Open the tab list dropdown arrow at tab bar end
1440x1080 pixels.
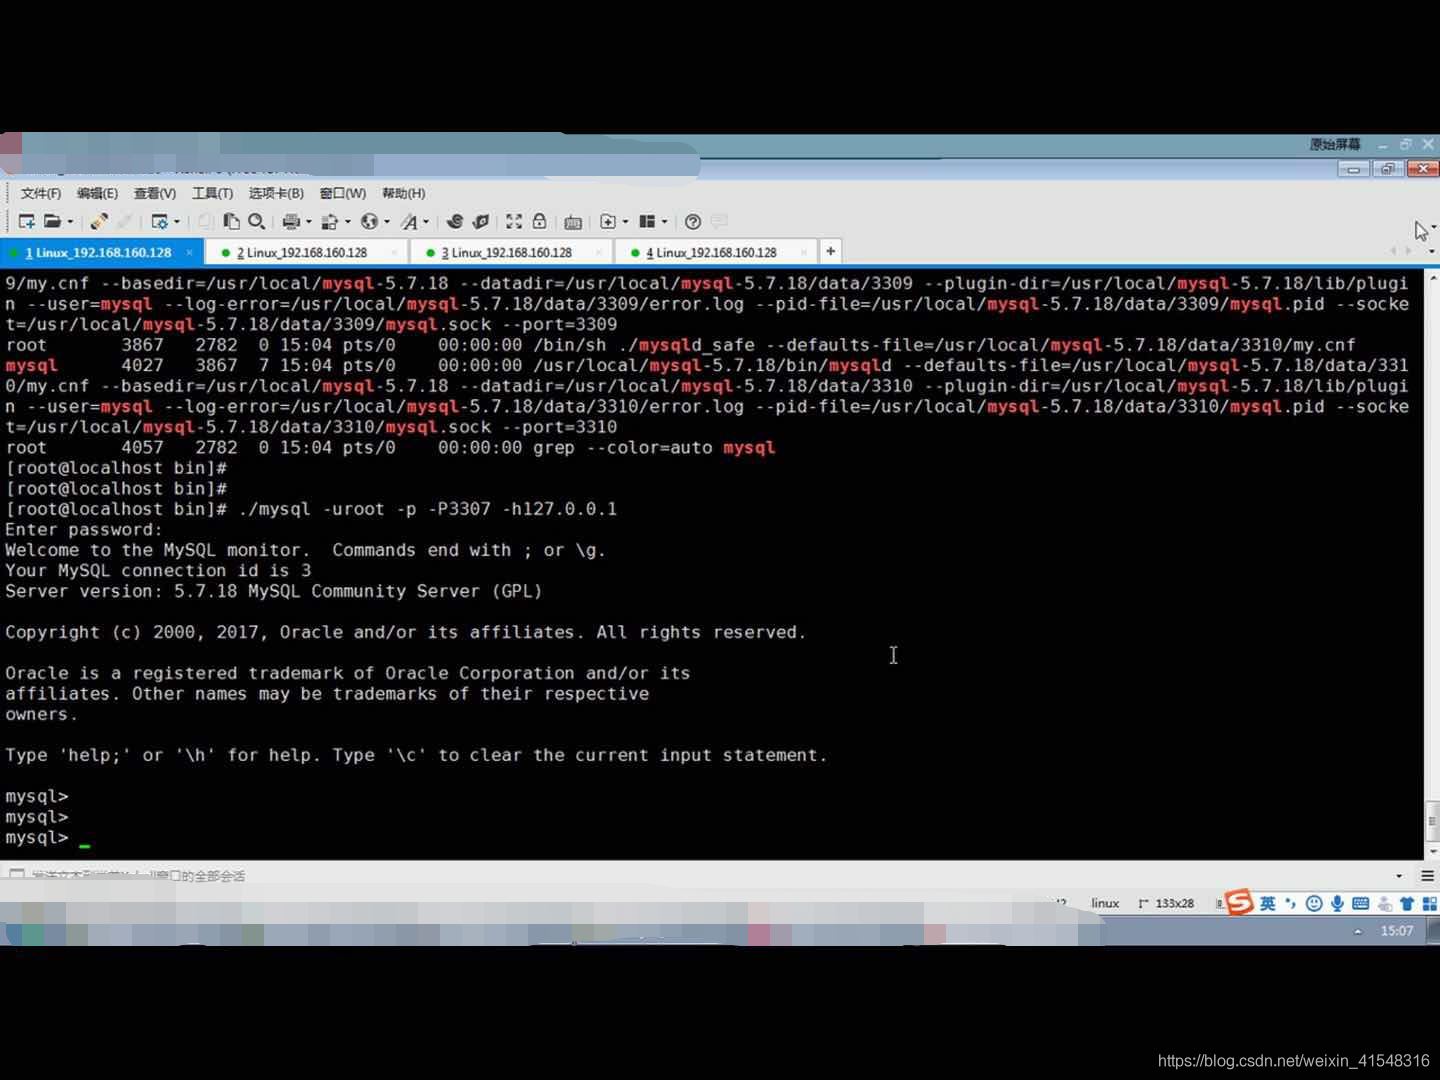1431,252
